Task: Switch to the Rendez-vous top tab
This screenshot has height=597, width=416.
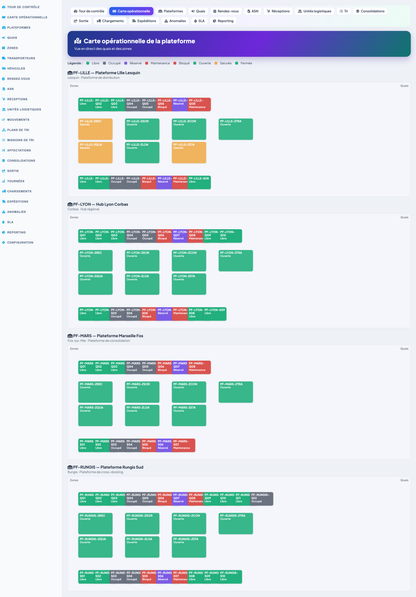Action: pyautogui.click(x=226, y=11)
